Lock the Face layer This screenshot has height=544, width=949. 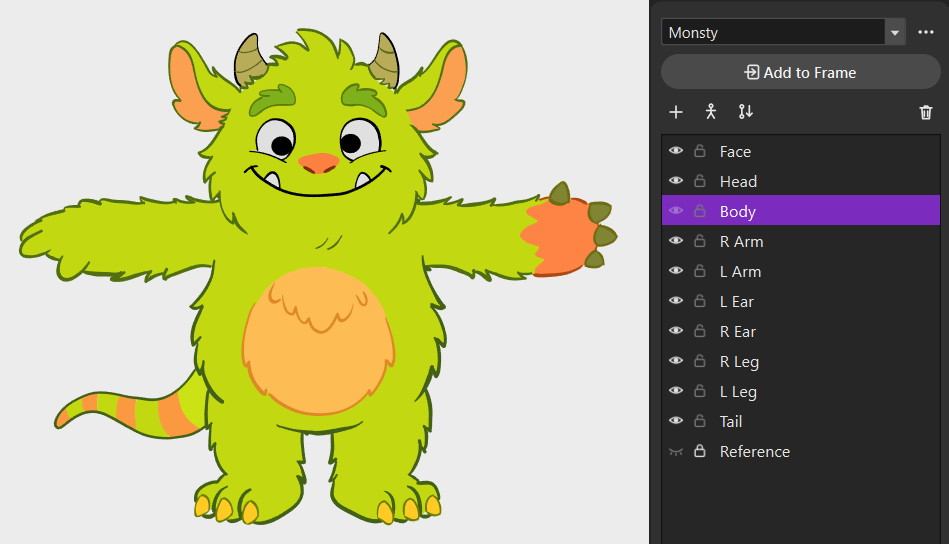pos(700,151)
